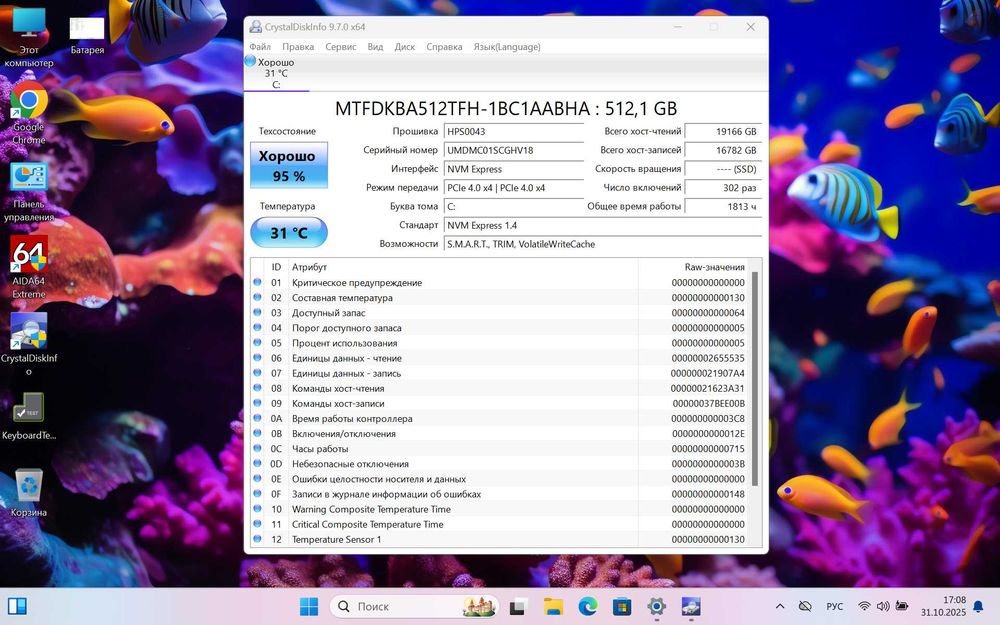1000x625 pixels.
Task: Select the Батарея desktop file
Action: coord(87,36)
